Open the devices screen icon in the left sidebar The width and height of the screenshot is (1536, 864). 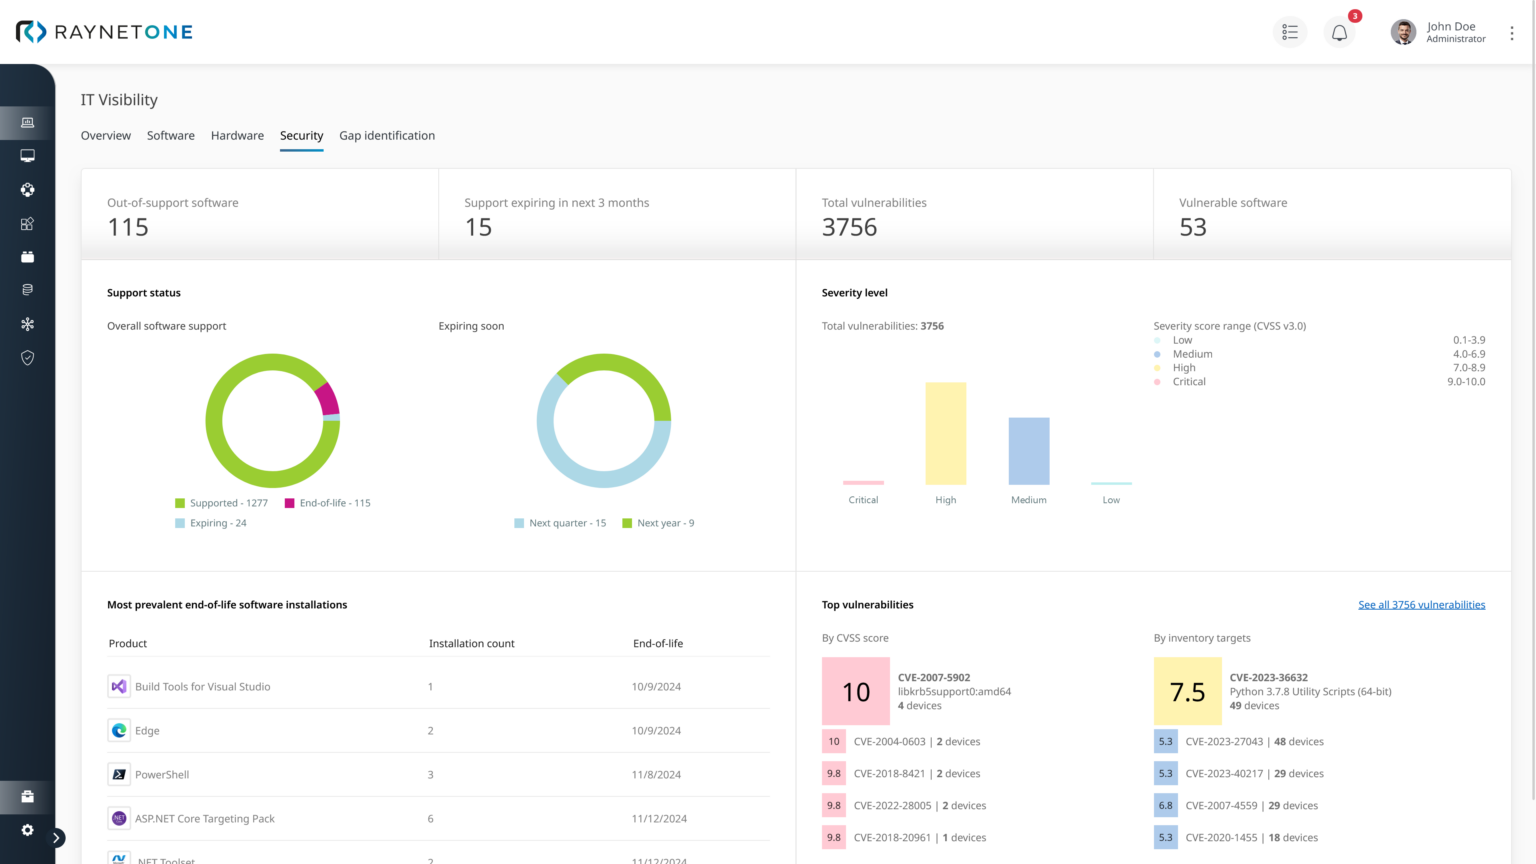27,155
